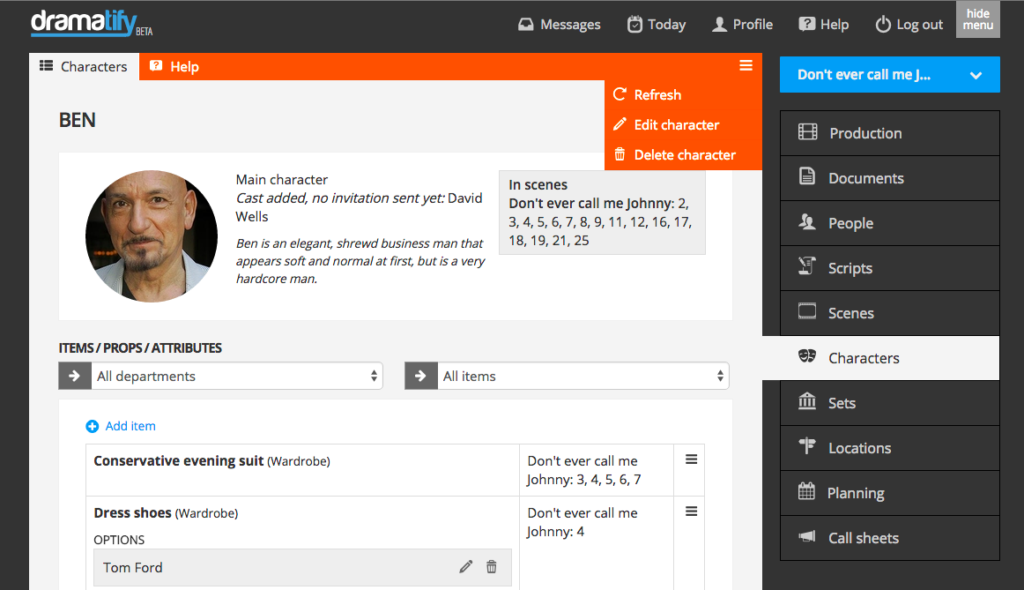
Task: Open Messages in the top navigation
Action: click(559, 25)
